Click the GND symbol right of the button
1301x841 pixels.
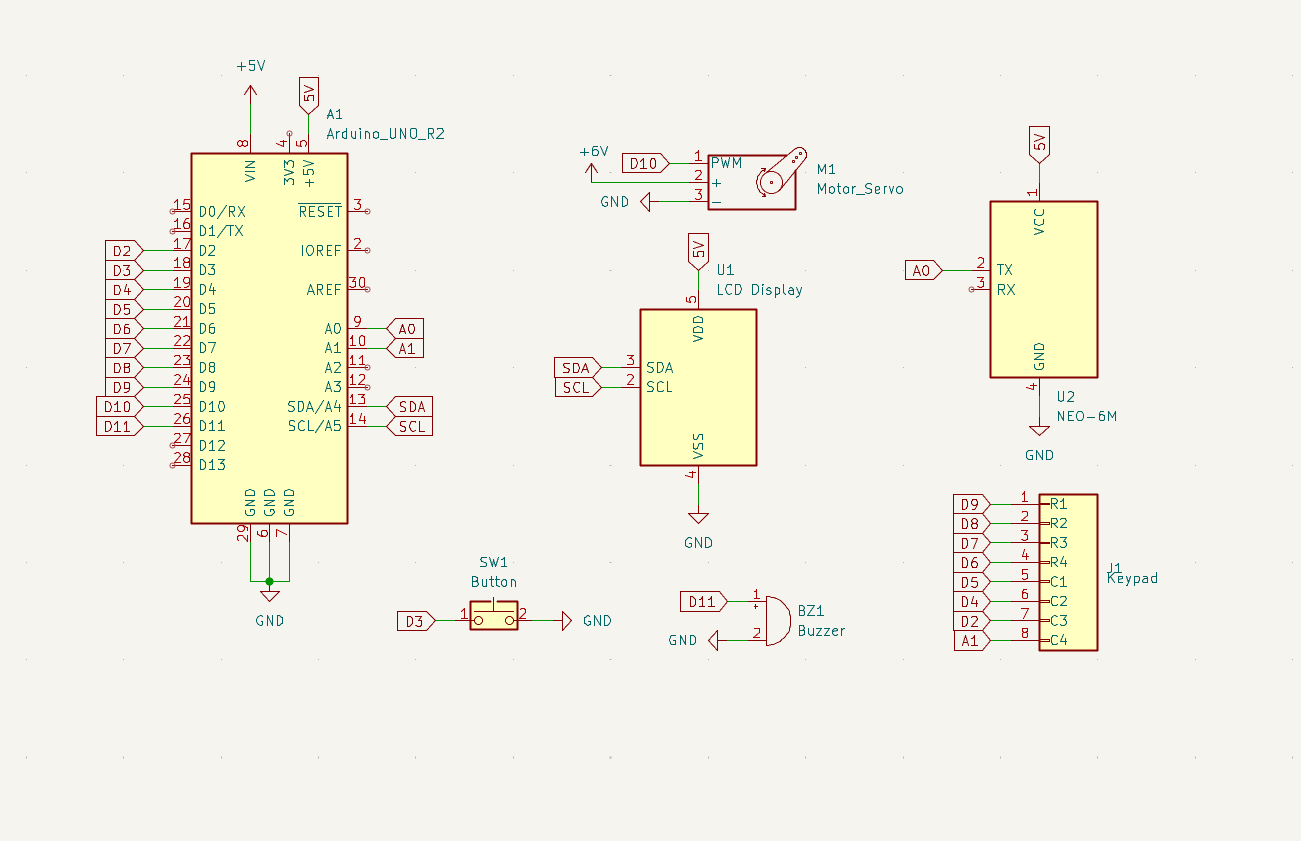point(564,621)
